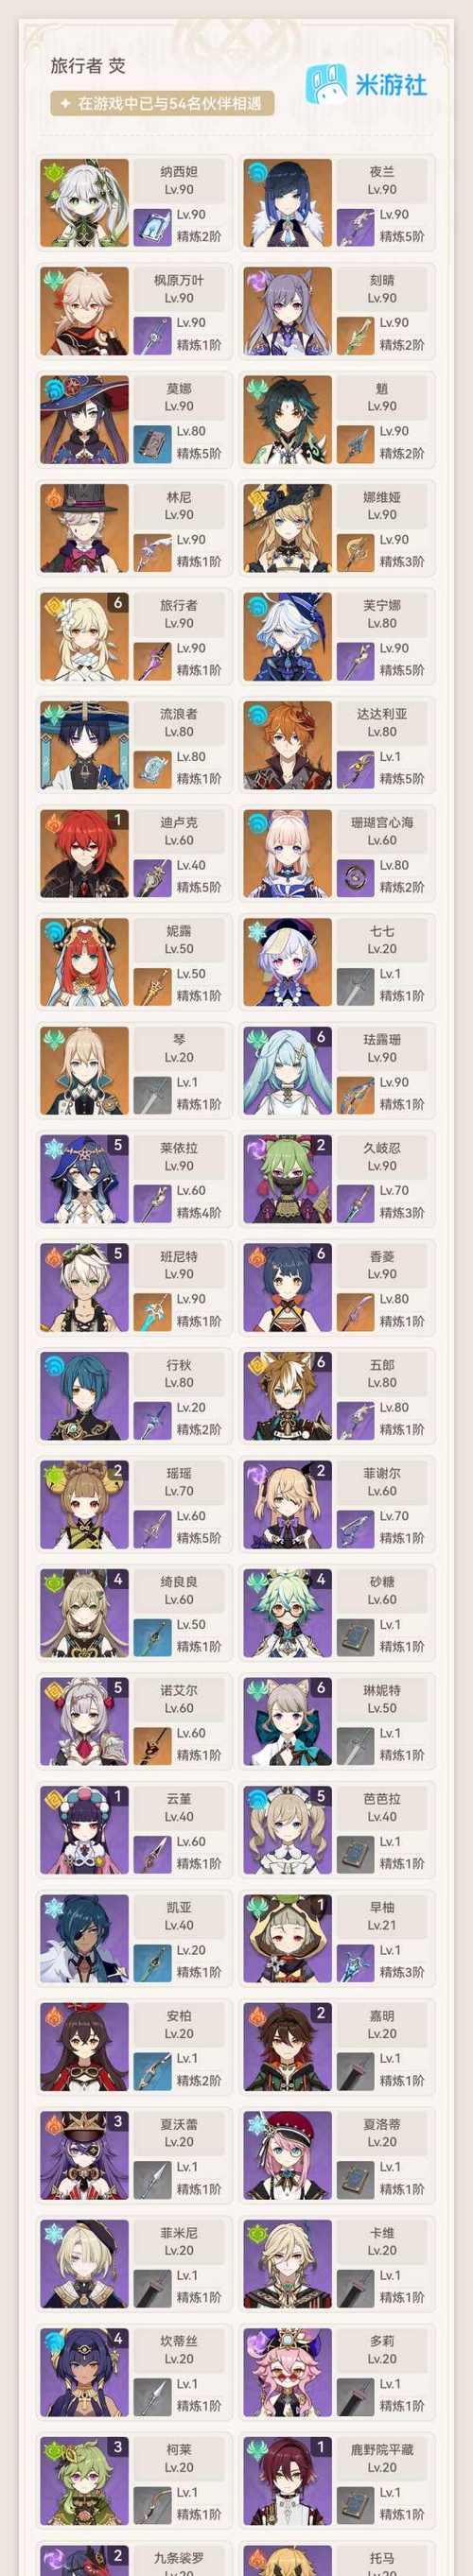Click 枫原万叶's sword weapon icon

click(x=151, y=335)
